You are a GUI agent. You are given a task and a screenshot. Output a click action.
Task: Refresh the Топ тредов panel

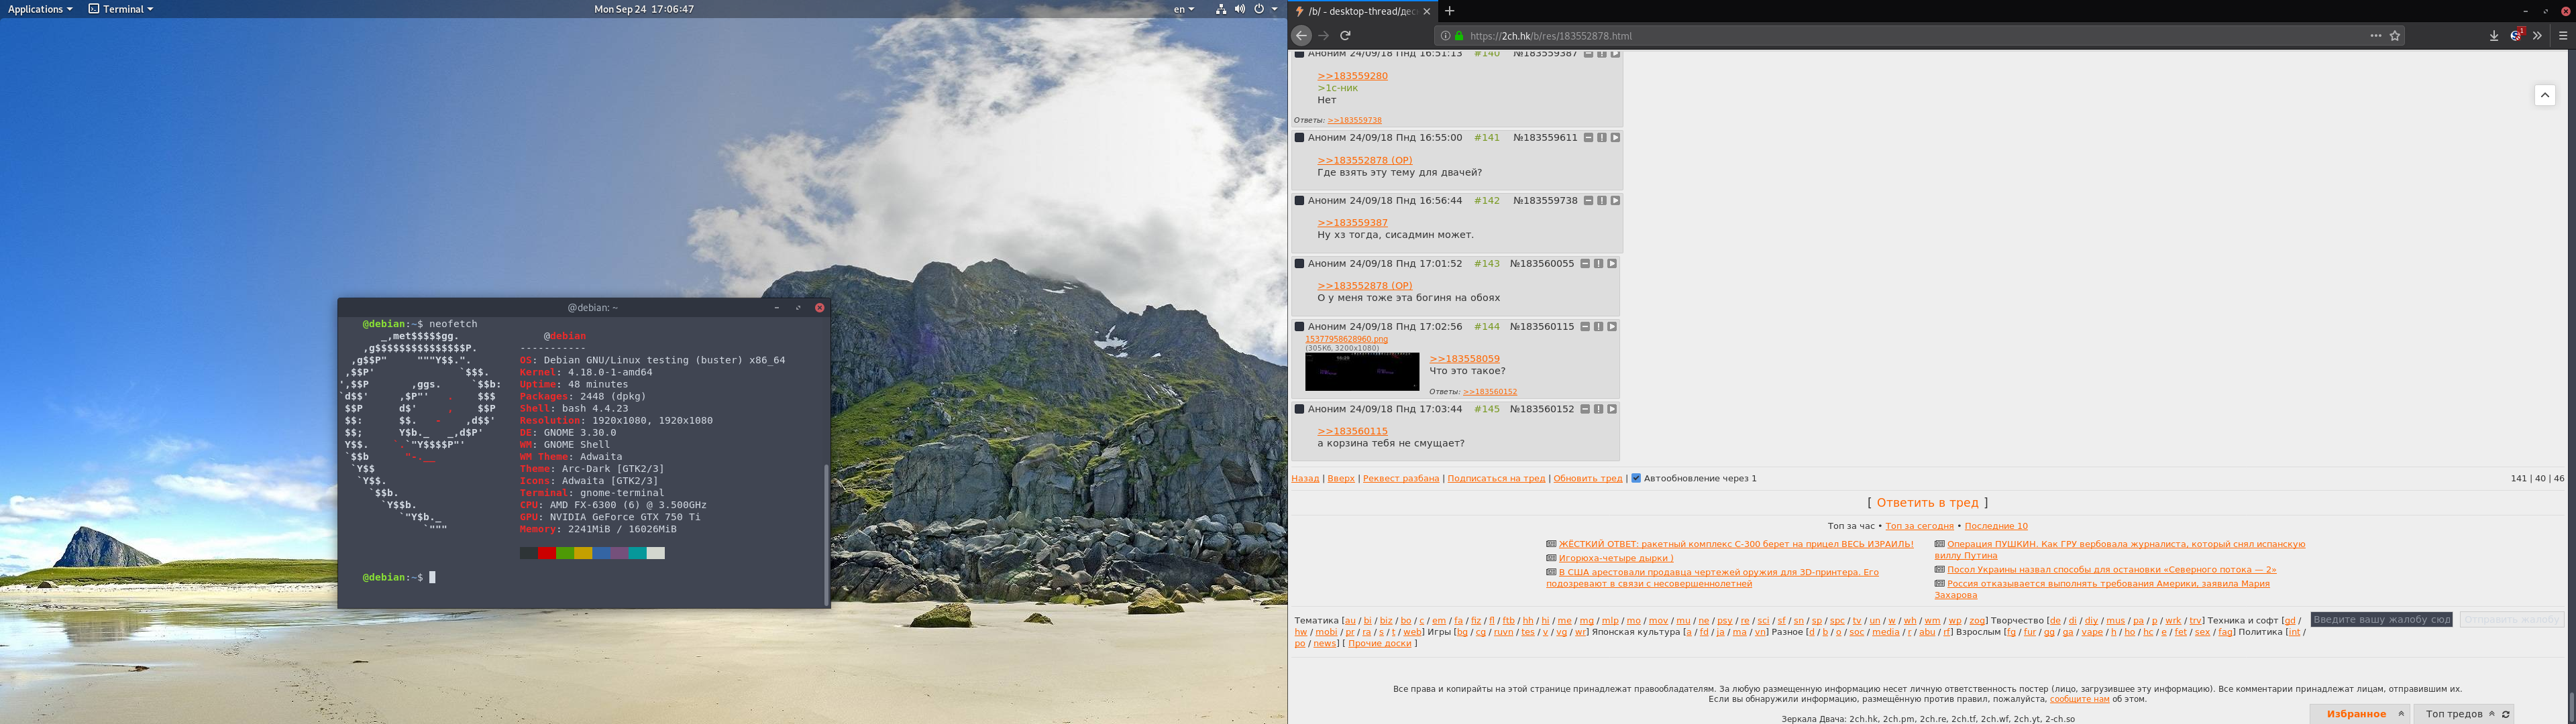(x=2506, y=714)
